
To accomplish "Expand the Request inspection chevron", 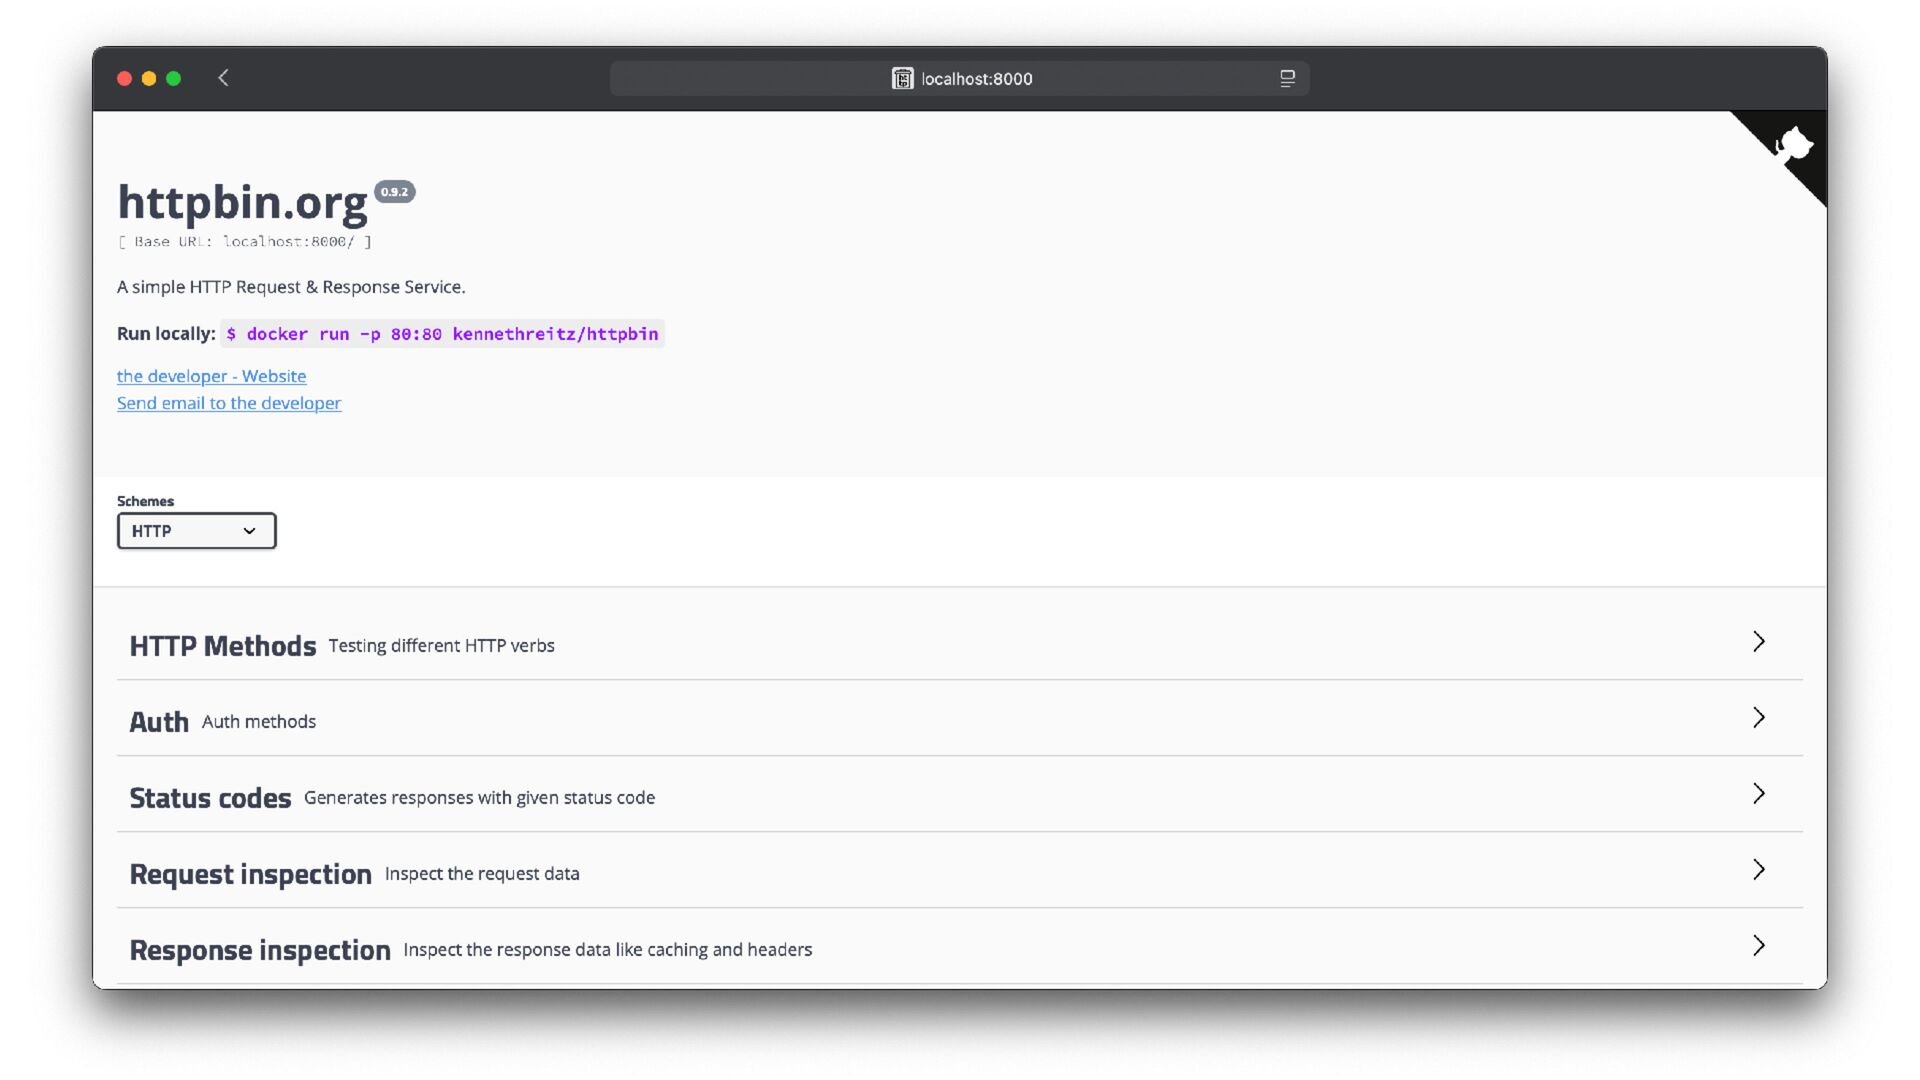I will pos(1759,870).
